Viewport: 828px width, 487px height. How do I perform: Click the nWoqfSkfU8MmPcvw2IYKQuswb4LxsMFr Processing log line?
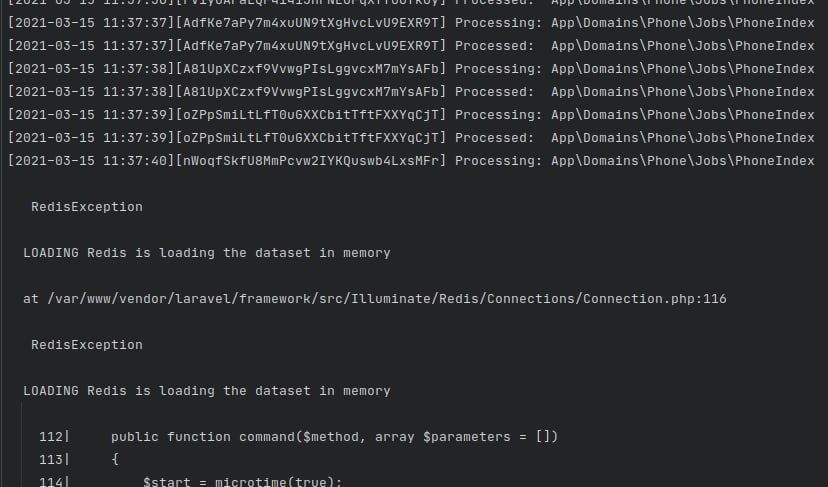[411, 161]
